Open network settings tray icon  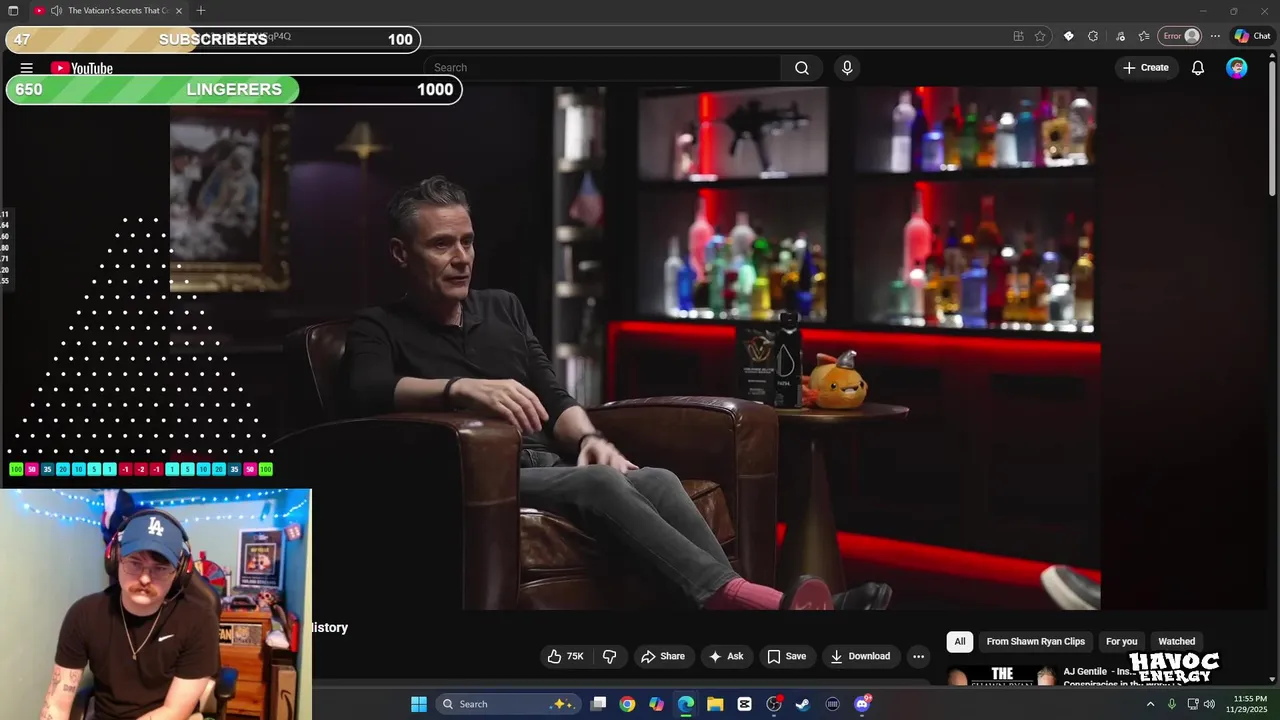click(1191, 704)
